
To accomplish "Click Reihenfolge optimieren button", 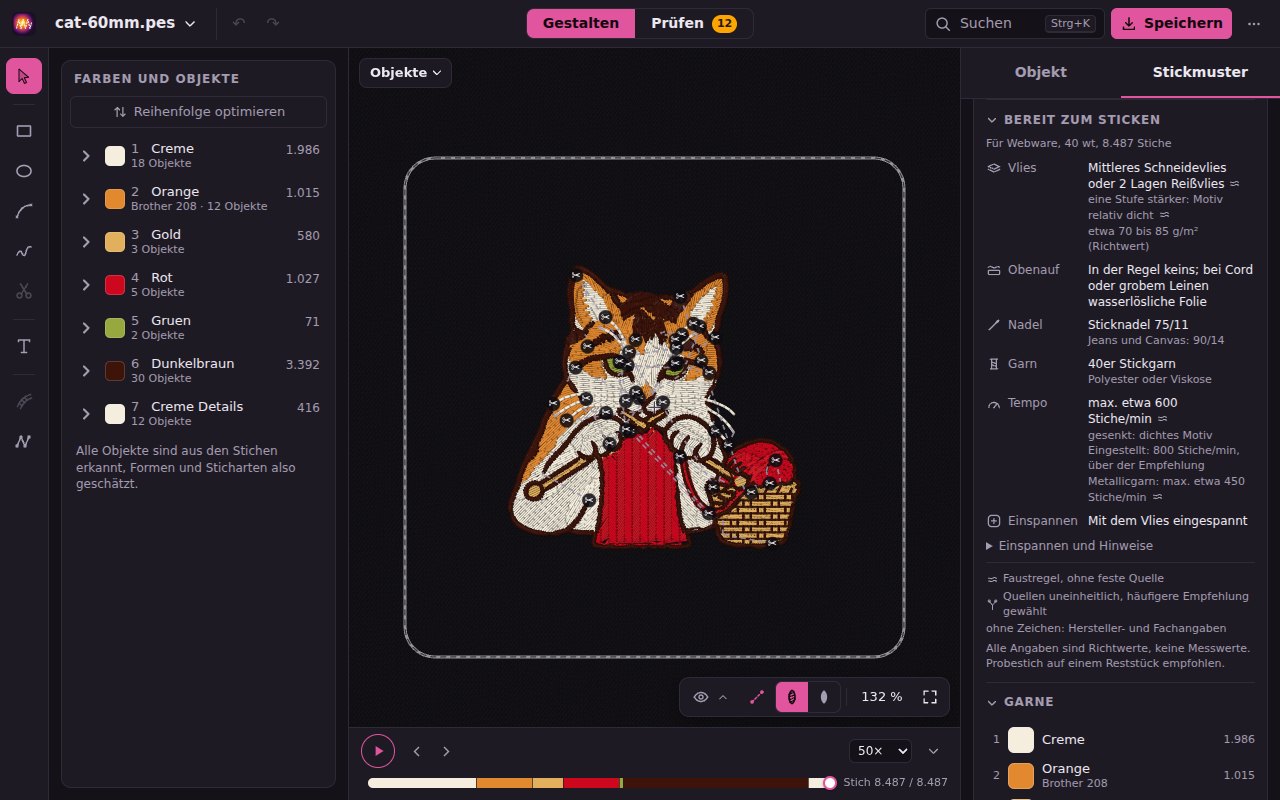I will [x=198, y=112].
